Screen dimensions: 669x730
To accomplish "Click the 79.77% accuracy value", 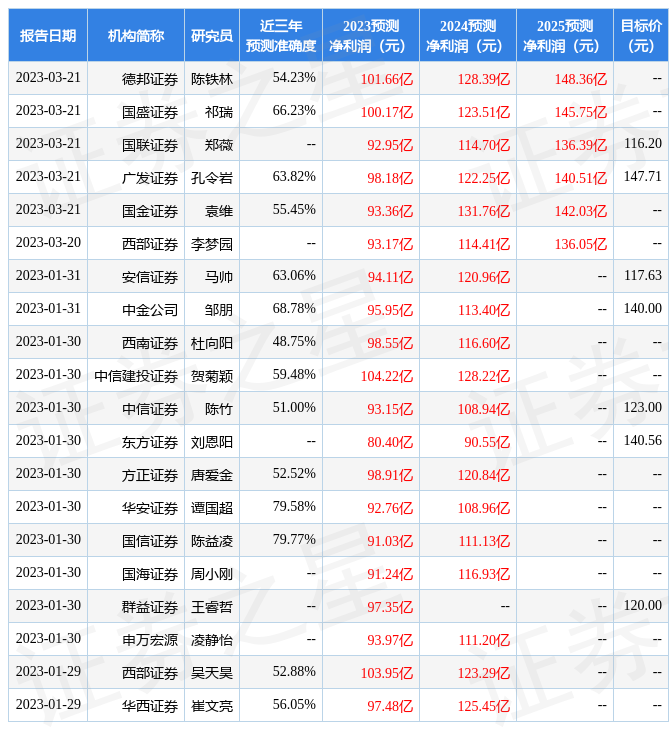I will click(294, 540).
